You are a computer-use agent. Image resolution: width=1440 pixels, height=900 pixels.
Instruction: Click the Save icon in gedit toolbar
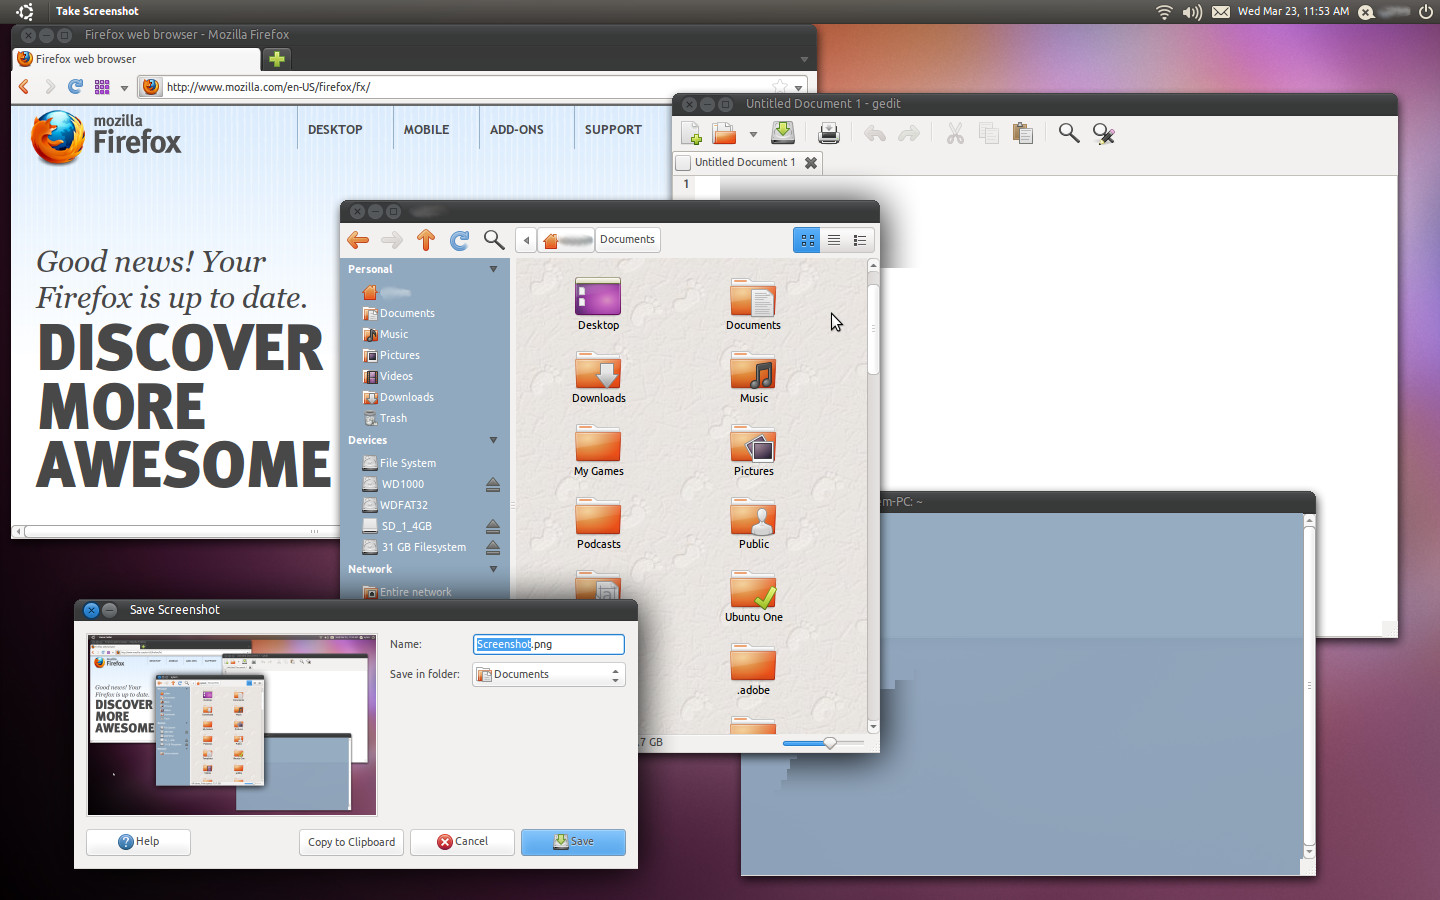[783, 132]
